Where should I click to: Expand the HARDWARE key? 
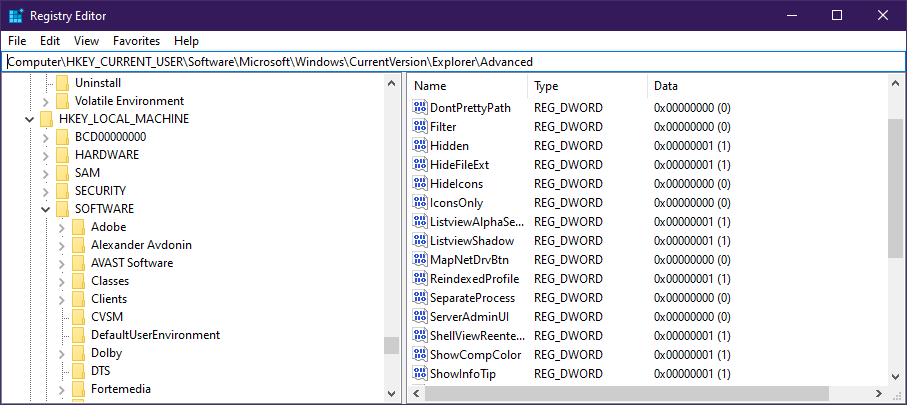point(46,155)
